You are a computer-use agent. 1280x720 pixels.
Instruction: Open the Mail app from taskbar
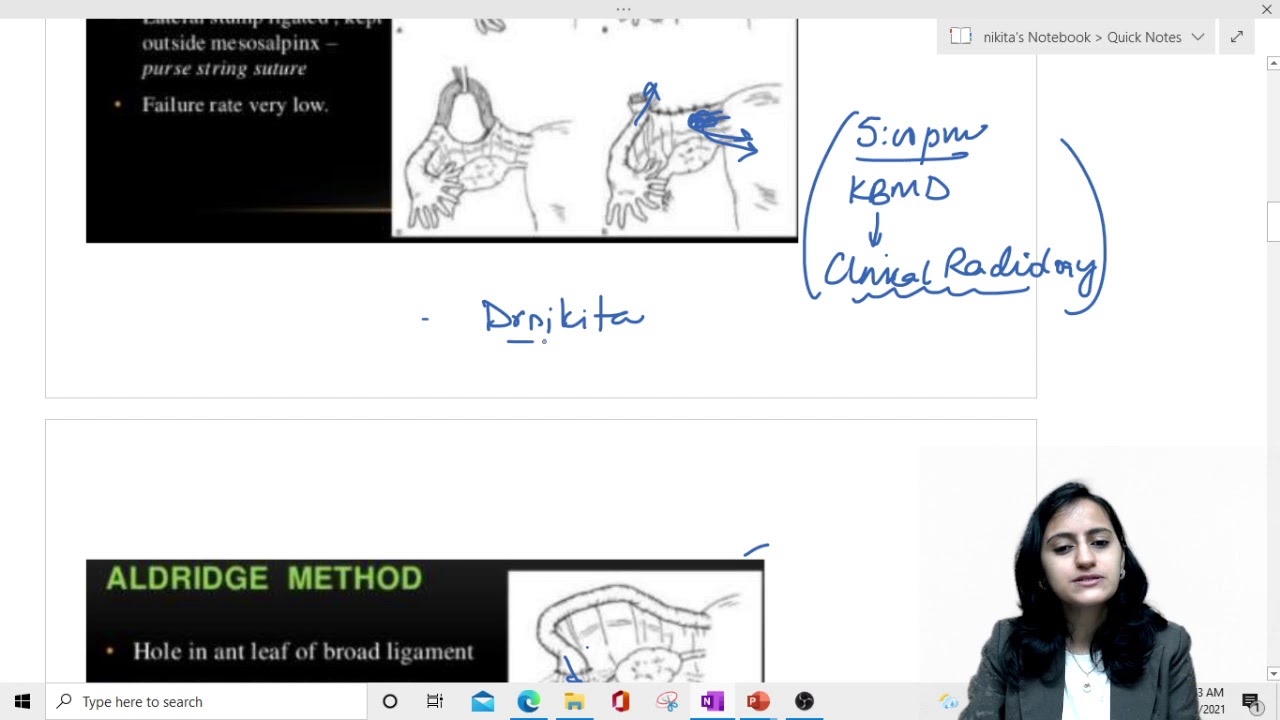pyautogui.click(x=482, y=701)
